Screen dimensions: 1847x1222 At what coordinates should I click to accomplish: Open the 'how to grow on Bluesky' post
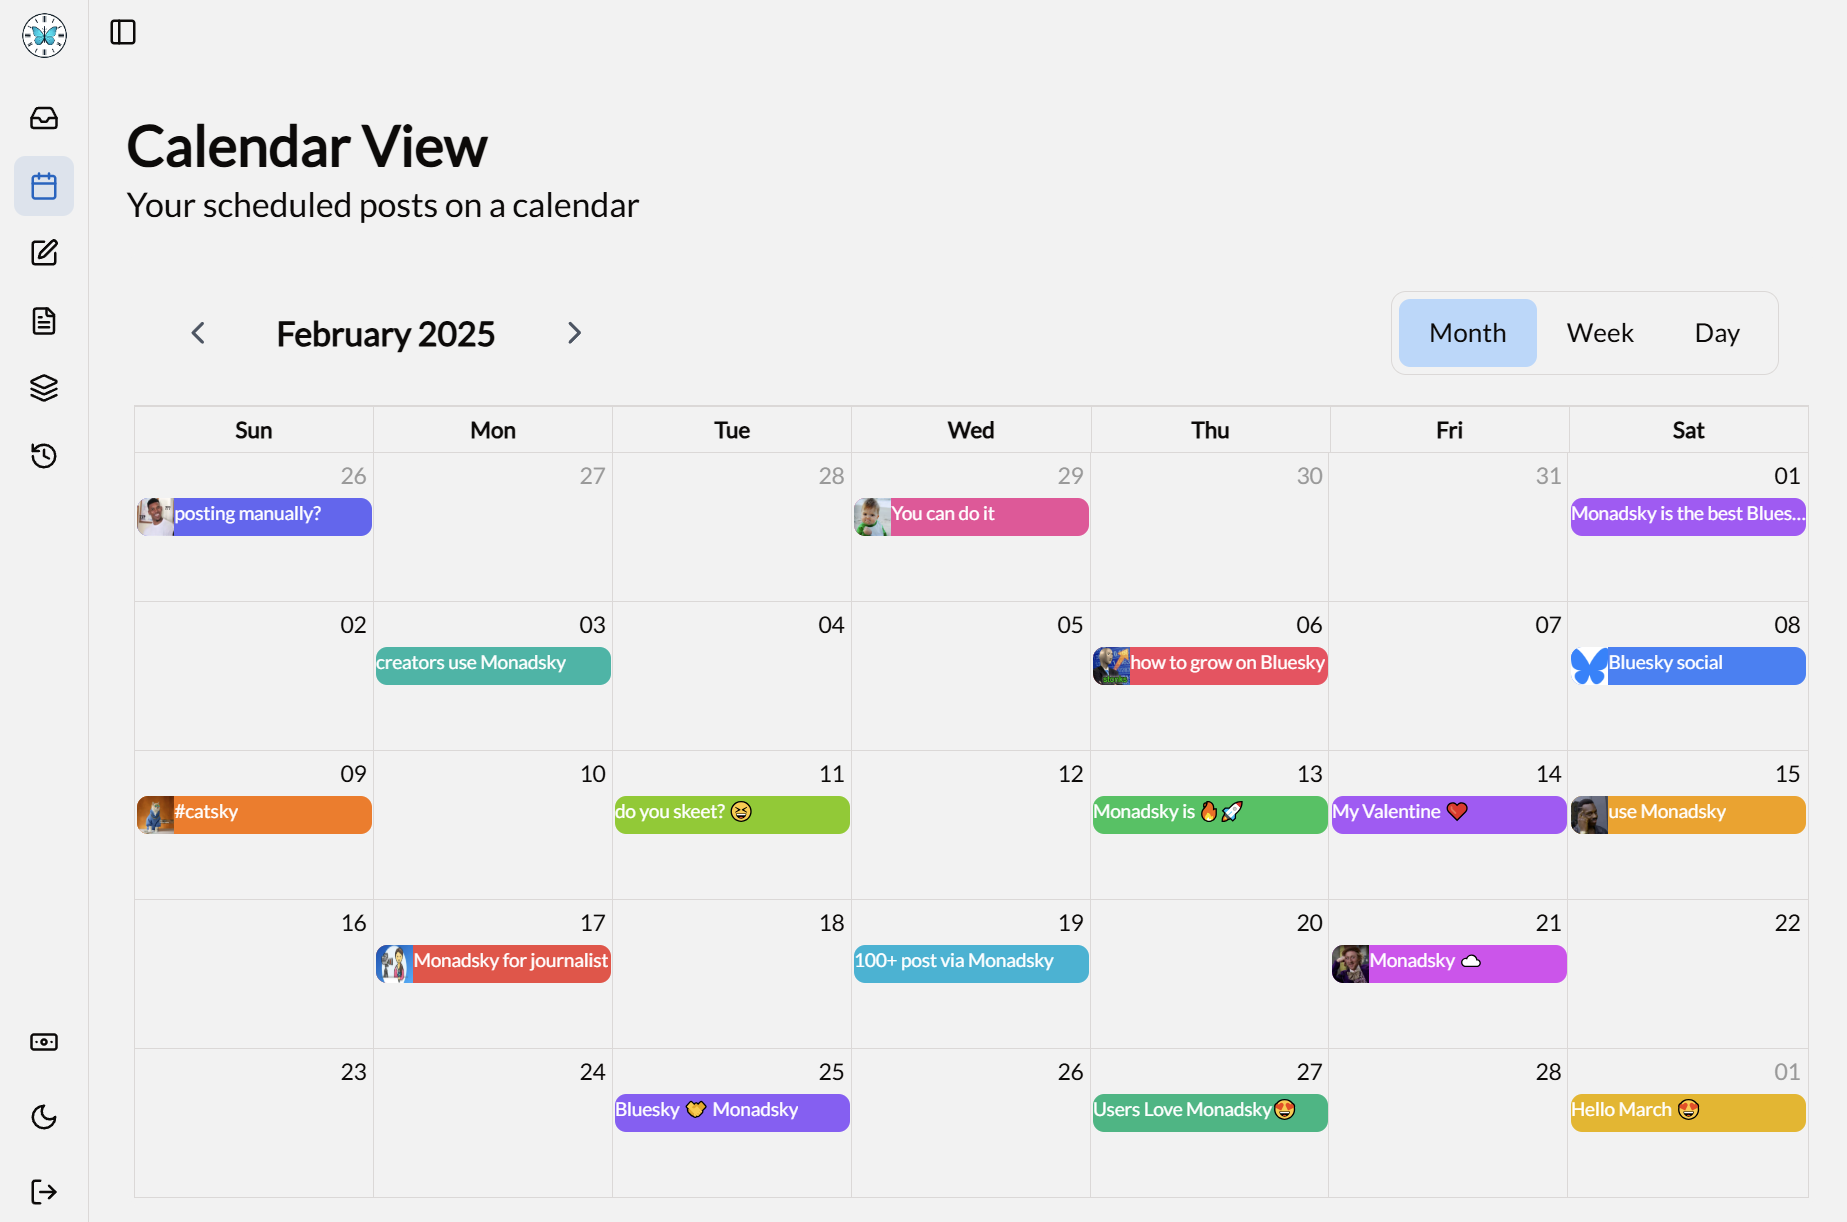pos(1226,665)
